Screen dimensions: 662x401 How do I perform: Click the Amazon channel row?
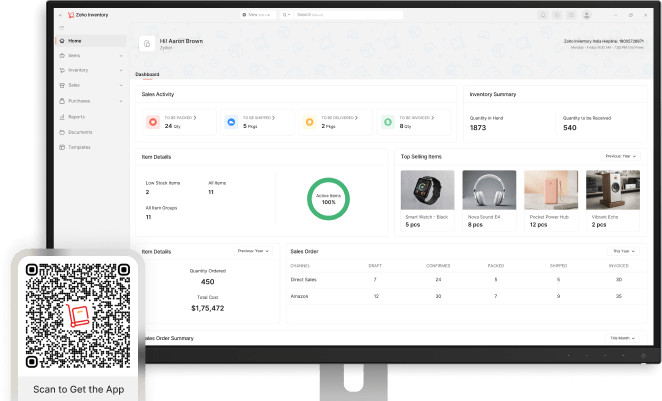click(466, 296)
